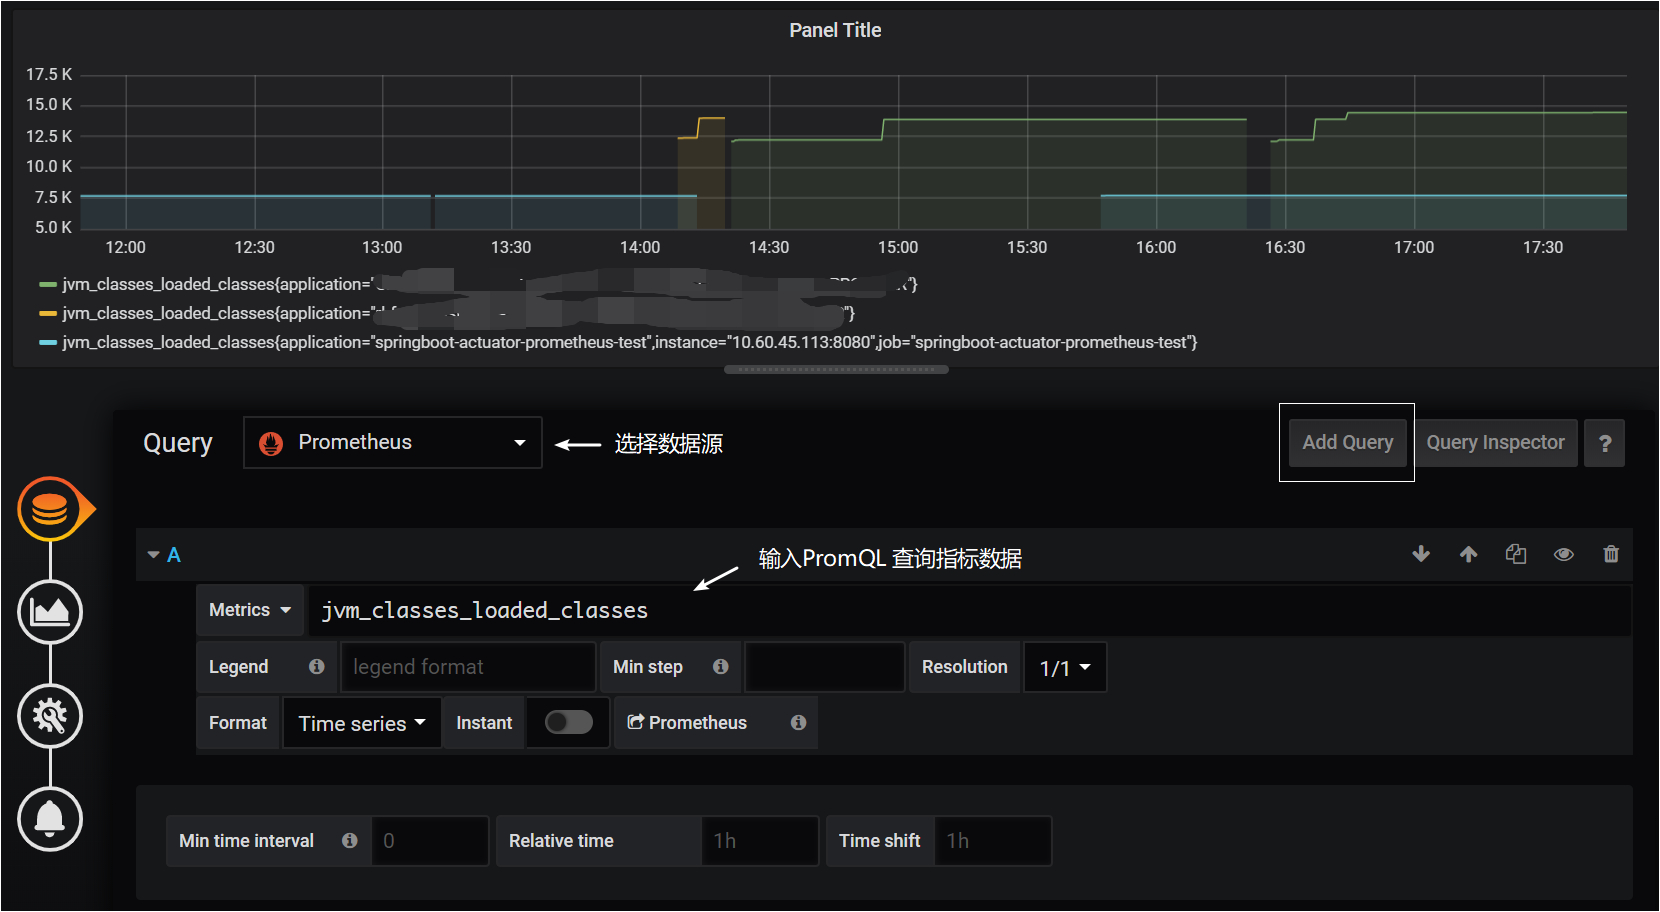Click the Time shift input field
Screen dimensions: 1660x912
pos(993,841)
